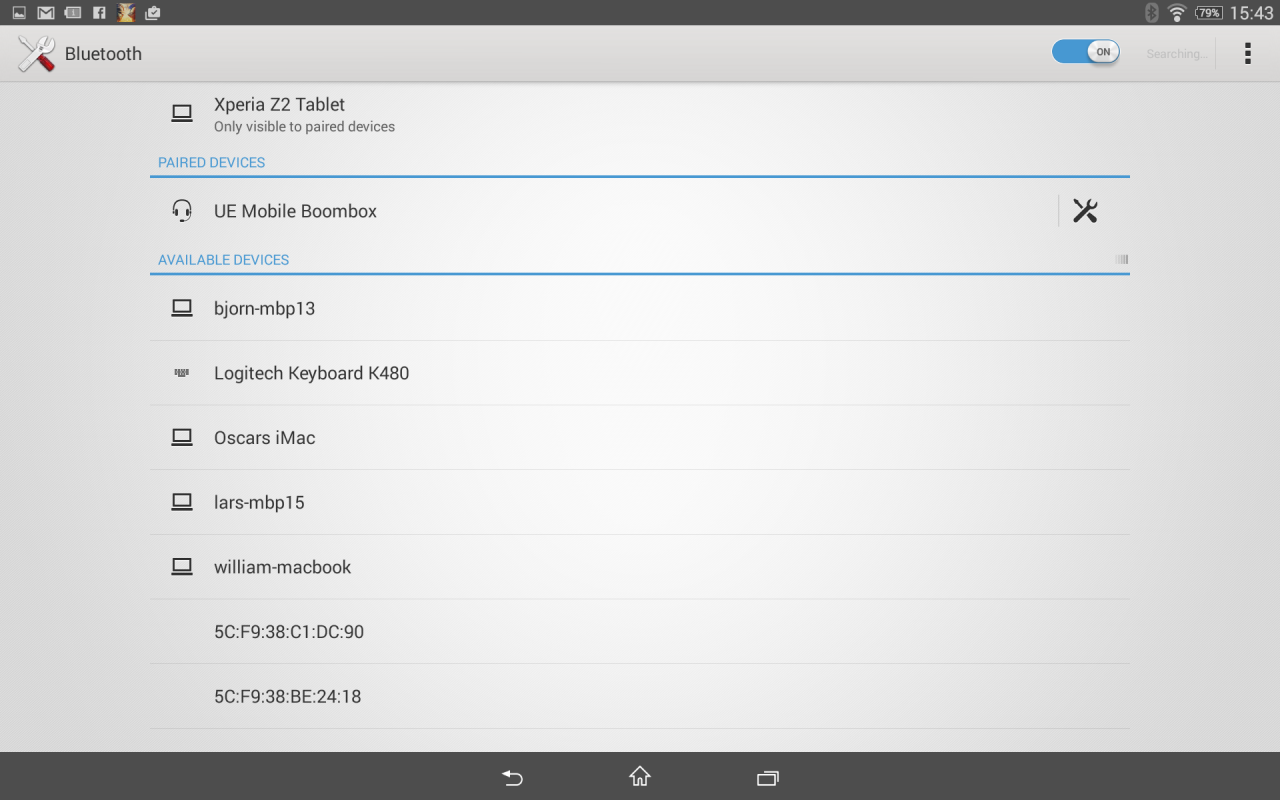The width and height of the screenshot is (1280, 800).
Task: Tap the laptop icon next to Oscars iMac
Action: (x=182, y=438)
